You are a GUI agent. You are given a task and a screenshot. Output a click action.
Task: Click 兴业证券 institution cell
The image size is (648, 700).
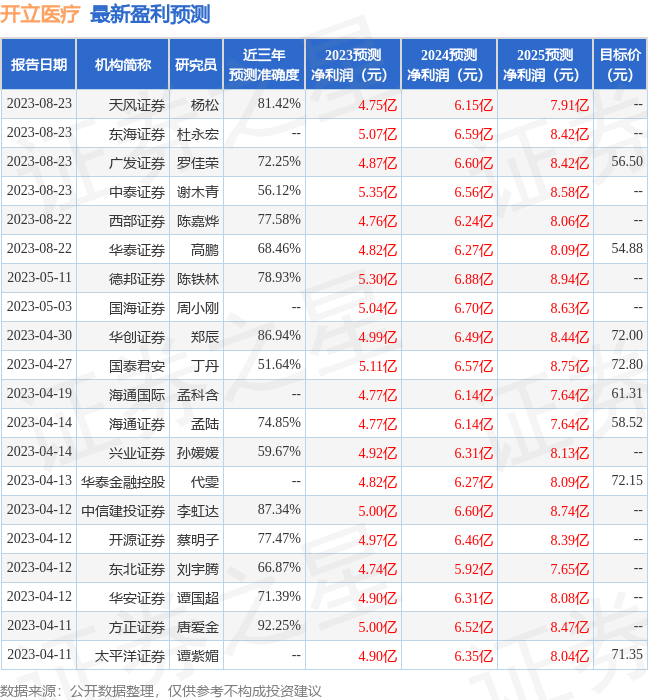click(x=137, y=453)
